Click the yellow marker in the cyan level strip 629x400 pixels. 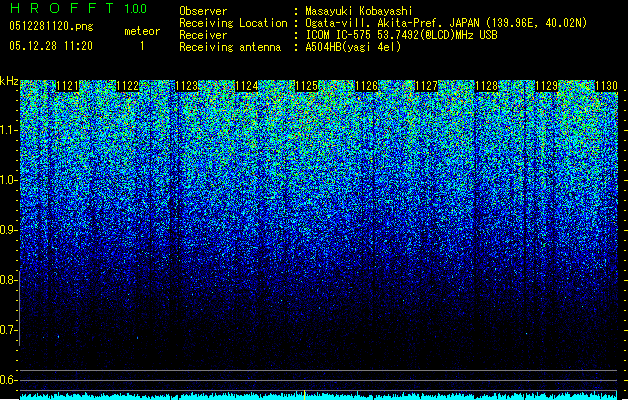click(x=304, y=395)
